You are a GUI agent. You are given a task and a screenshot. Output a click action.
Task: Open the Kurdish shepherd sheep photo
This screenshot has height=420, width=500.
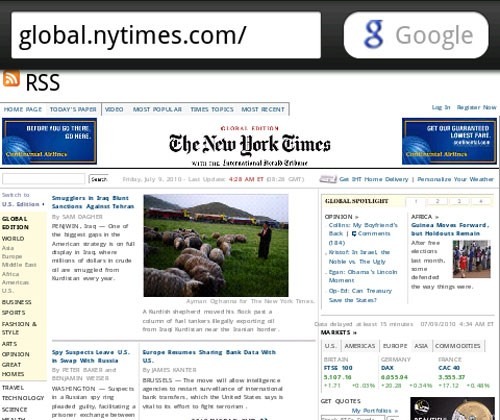coord(216,246)
